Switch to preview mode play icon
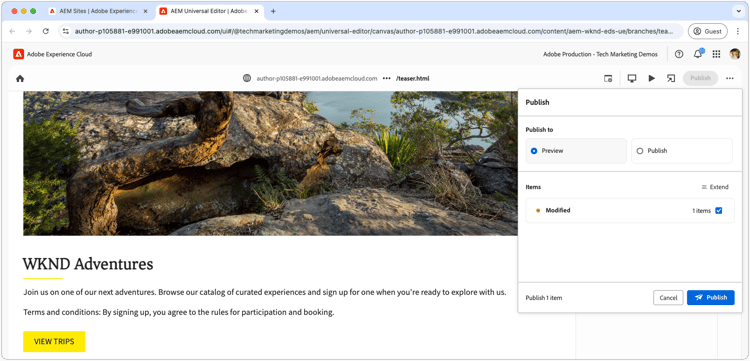The width and height of the screenshot is (750, 361). click(x=651, y=78)
